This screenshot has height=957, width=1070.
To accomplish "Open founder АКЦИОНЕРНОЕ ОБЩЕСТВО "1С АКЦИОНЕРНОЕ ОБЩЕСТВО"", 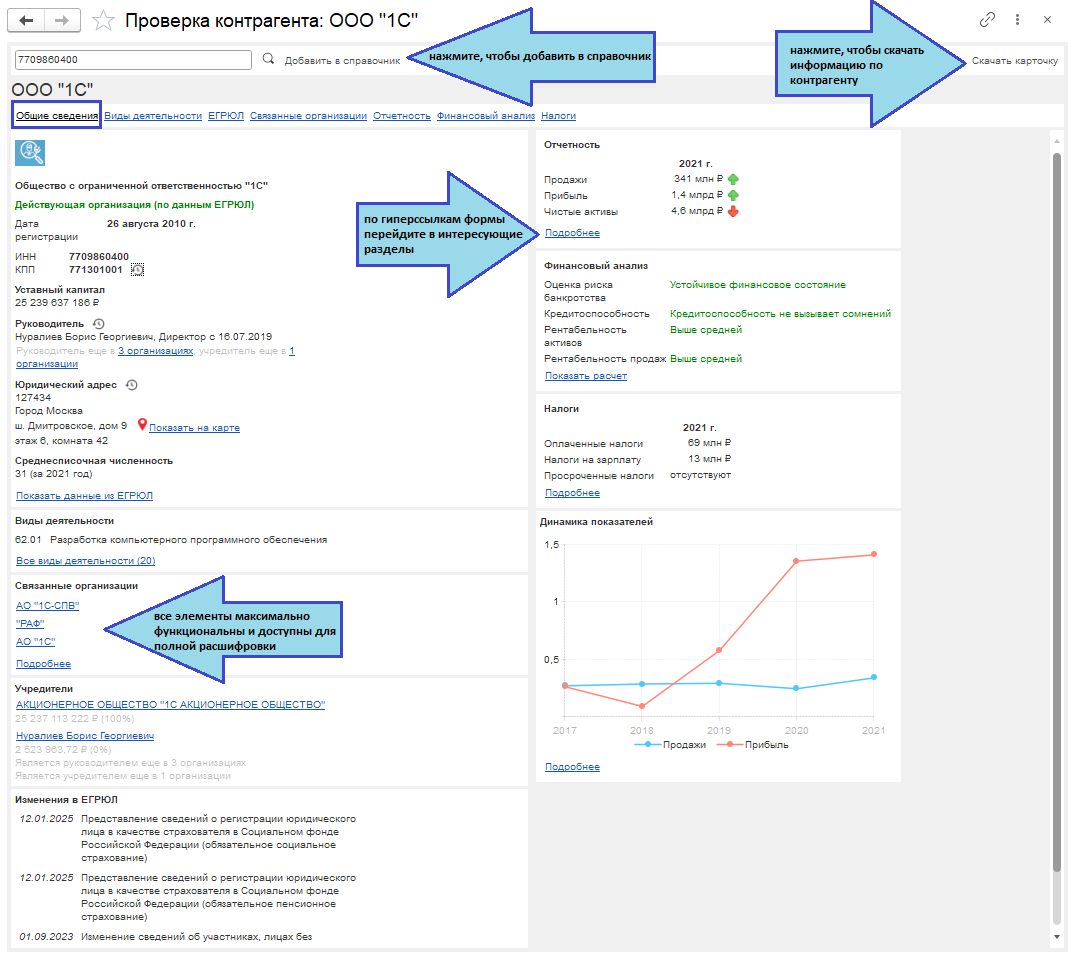I will [x=171, y=704].
